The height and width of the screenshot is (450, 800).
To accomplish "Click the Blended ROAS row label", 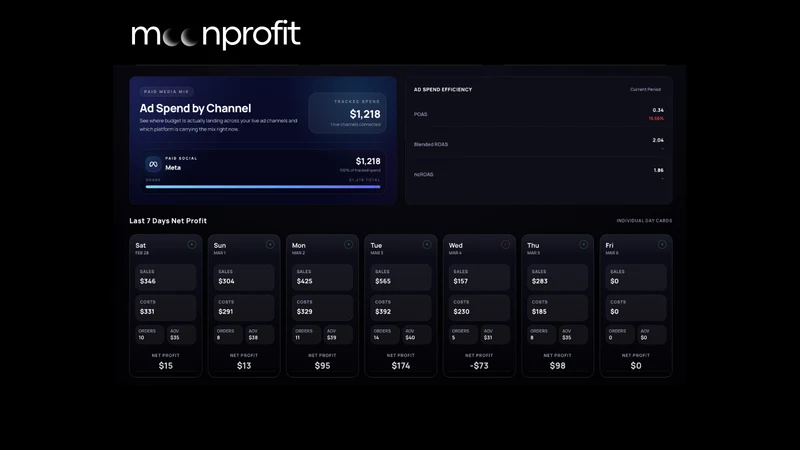I will pyautogui.click(x=431, y=144).
